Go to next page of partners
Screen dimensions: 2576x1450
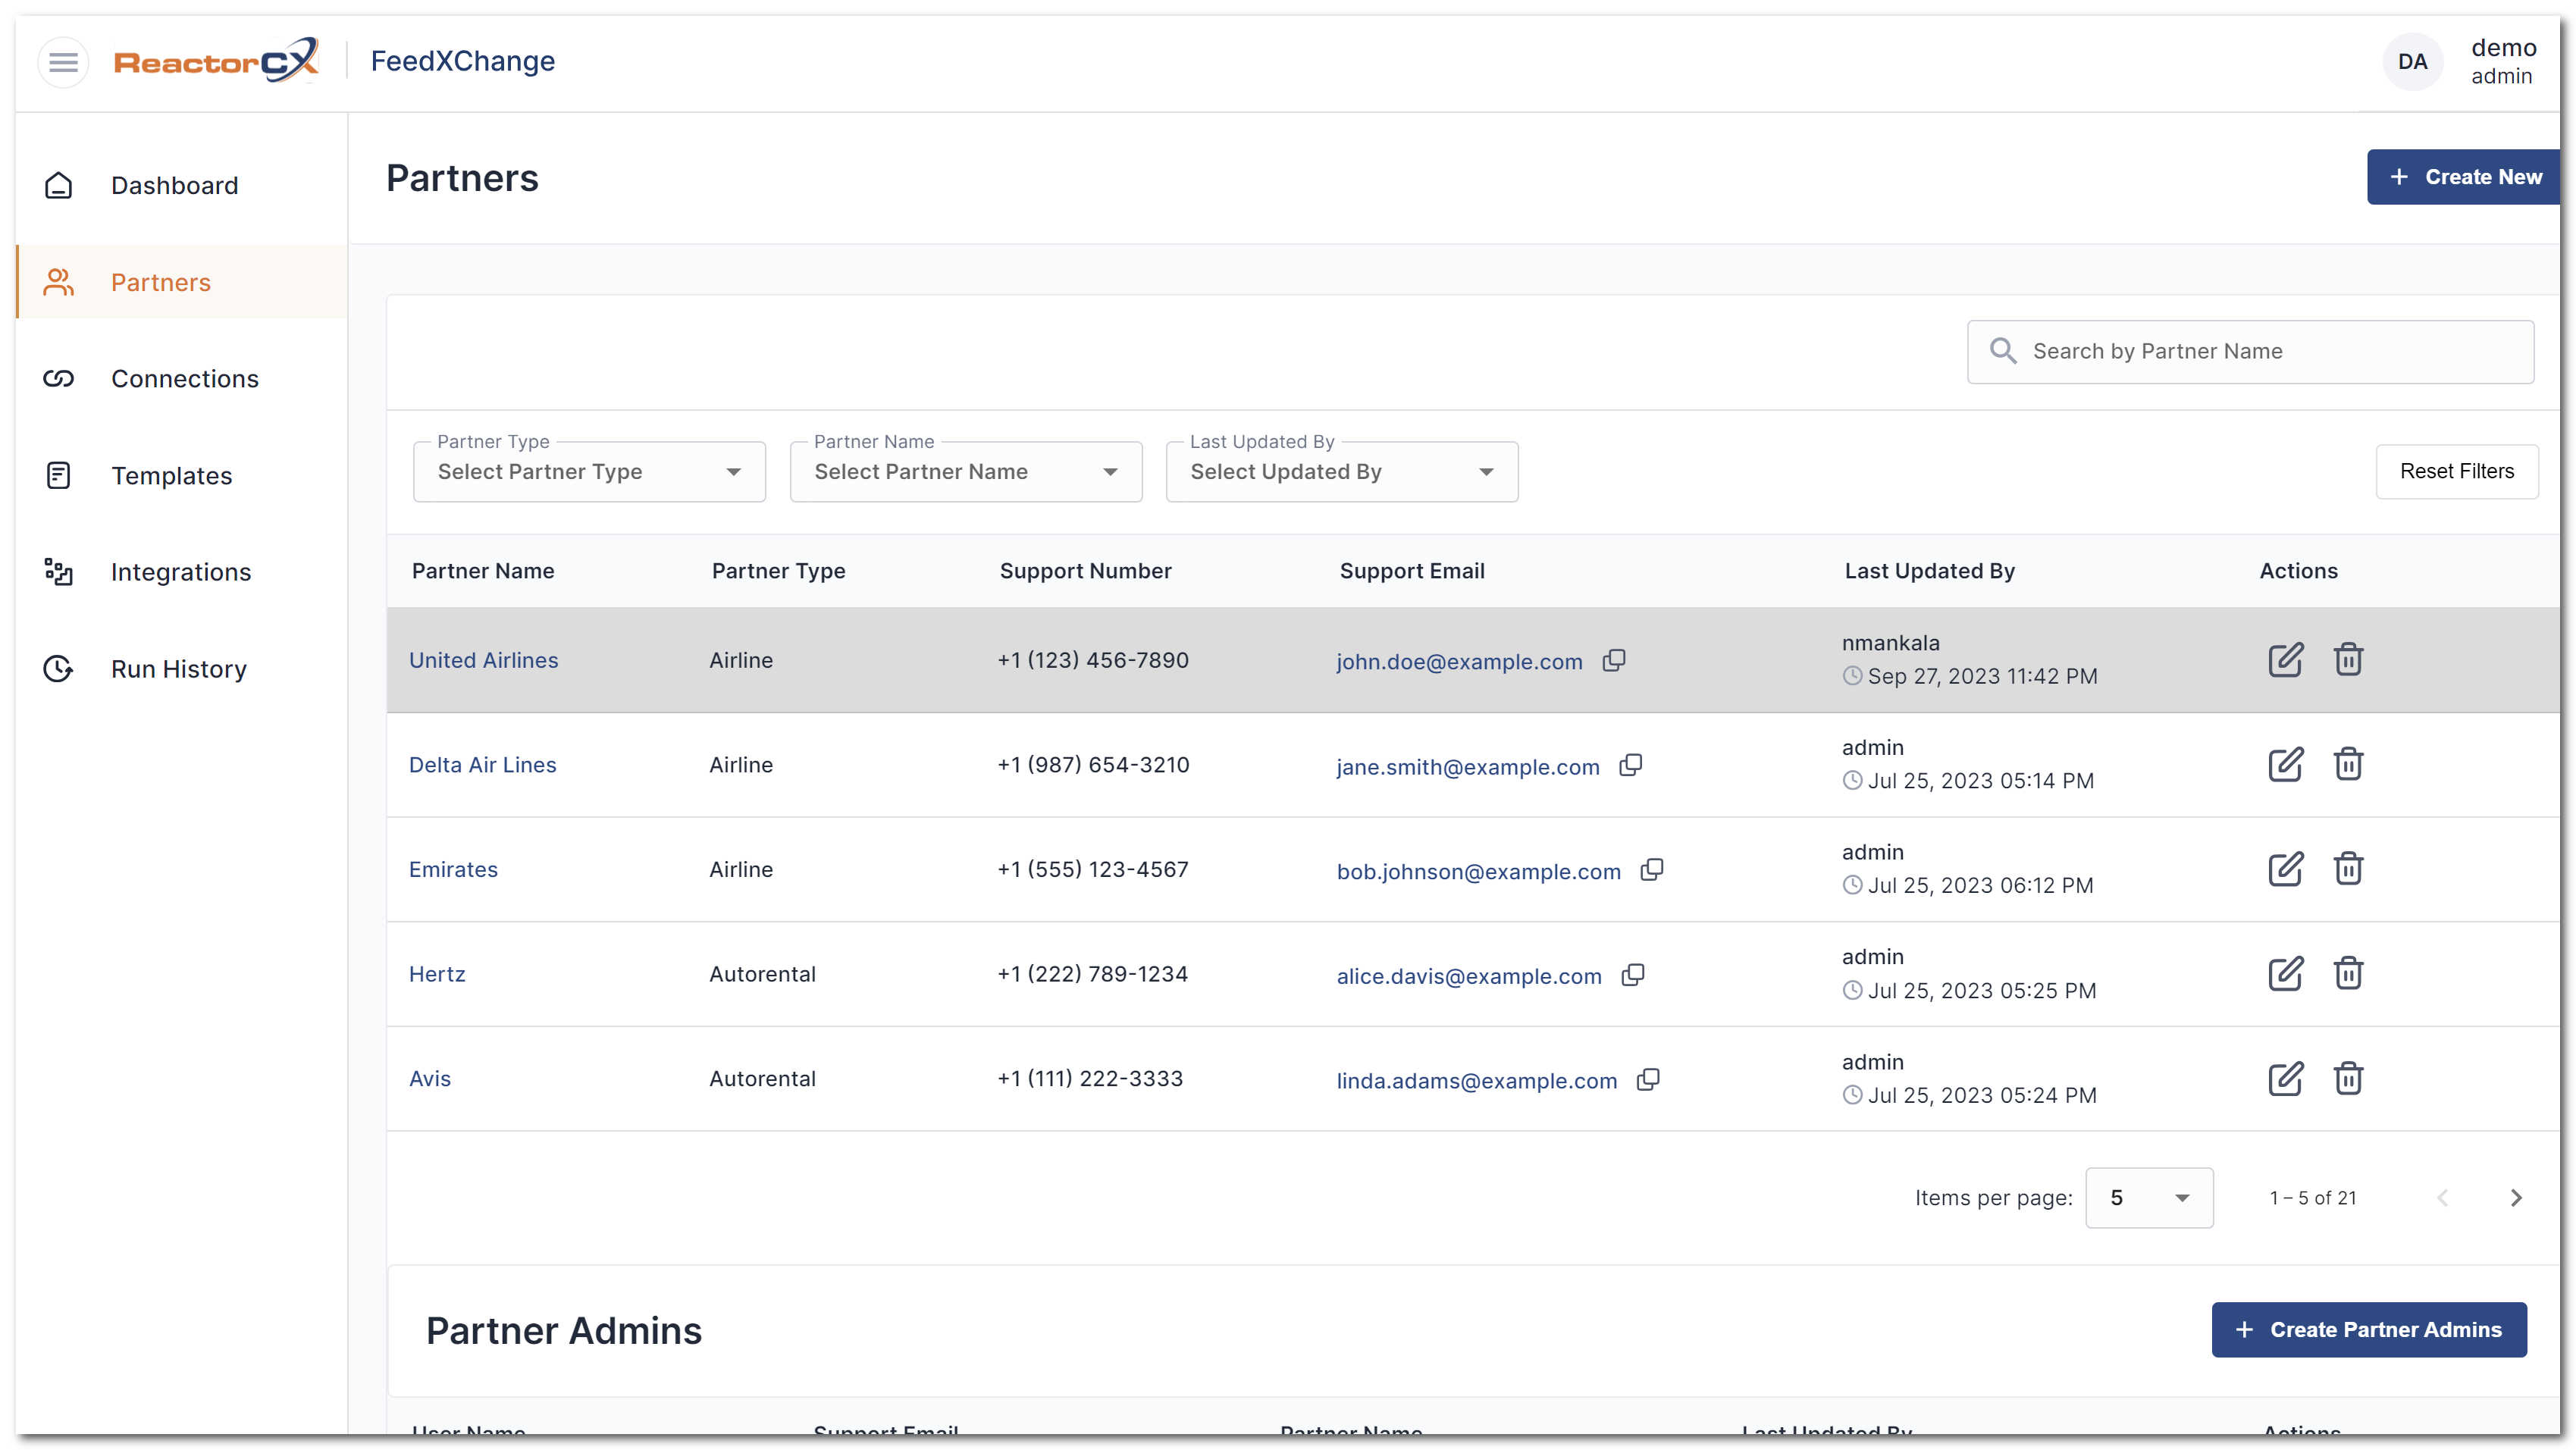tap(2516, 1198)
